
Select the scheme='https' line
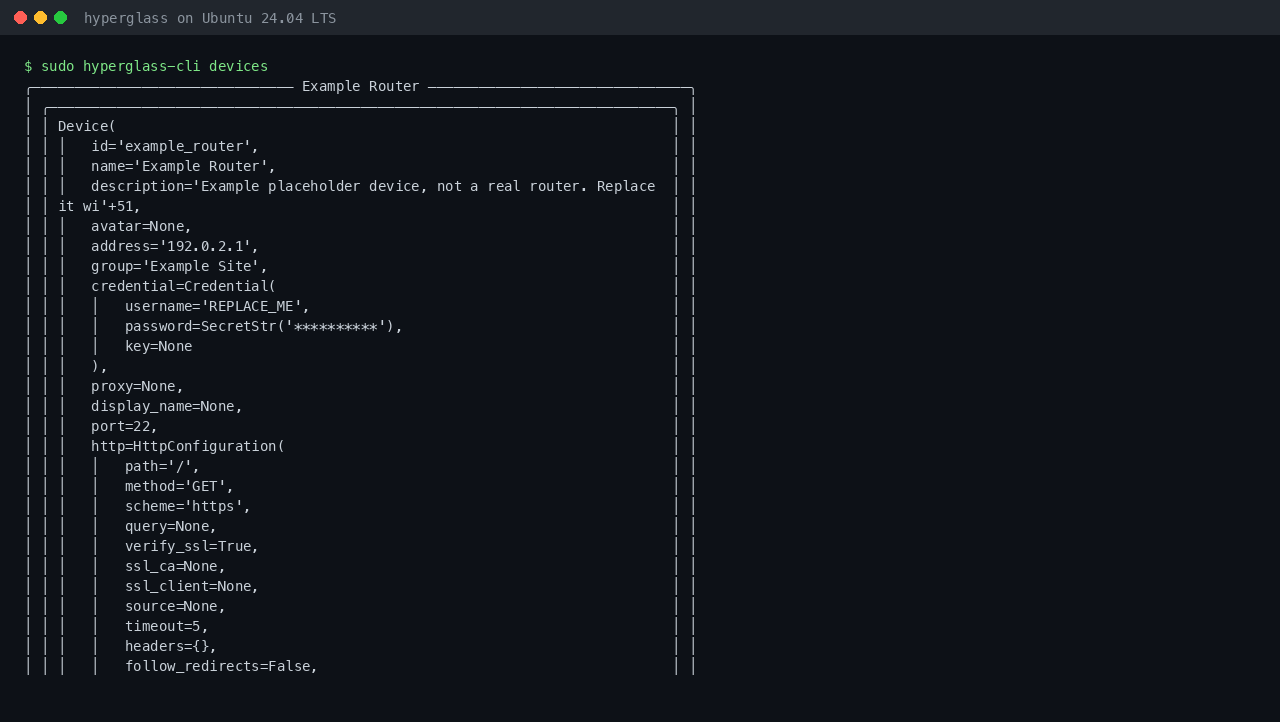click(x=187, y=506)
